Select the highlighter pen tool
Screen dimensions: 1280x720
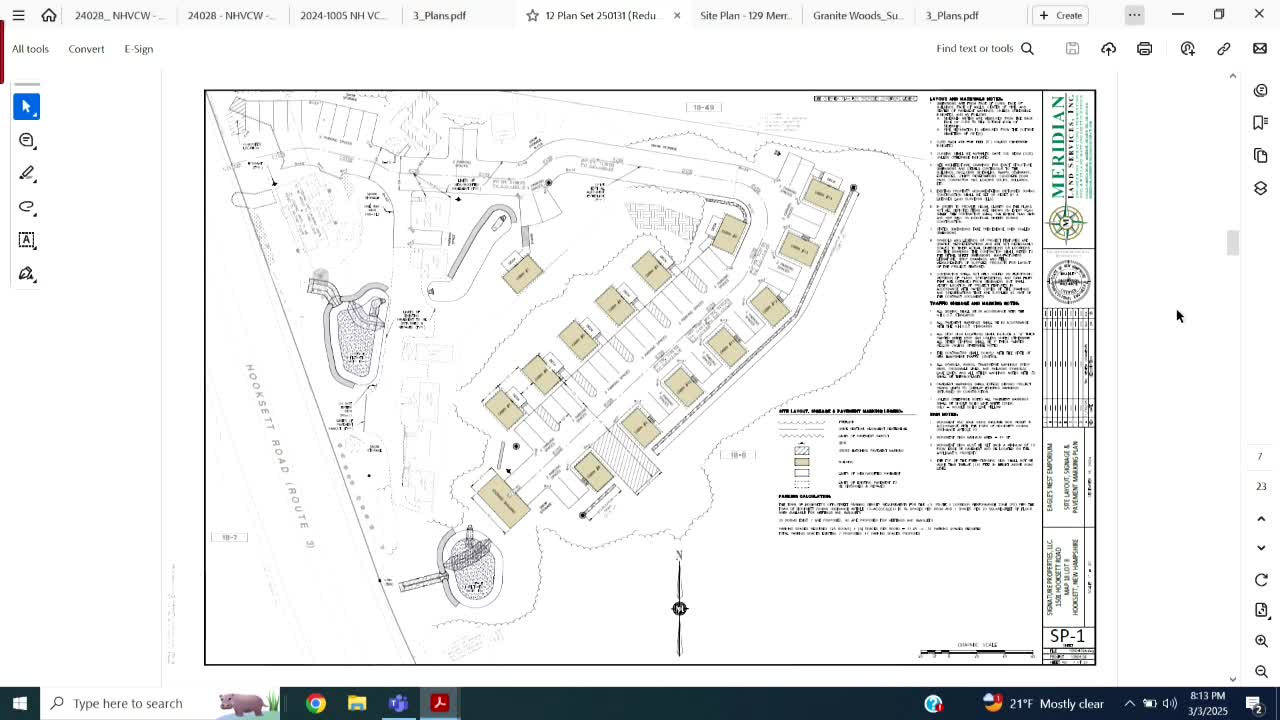point(27,174)
